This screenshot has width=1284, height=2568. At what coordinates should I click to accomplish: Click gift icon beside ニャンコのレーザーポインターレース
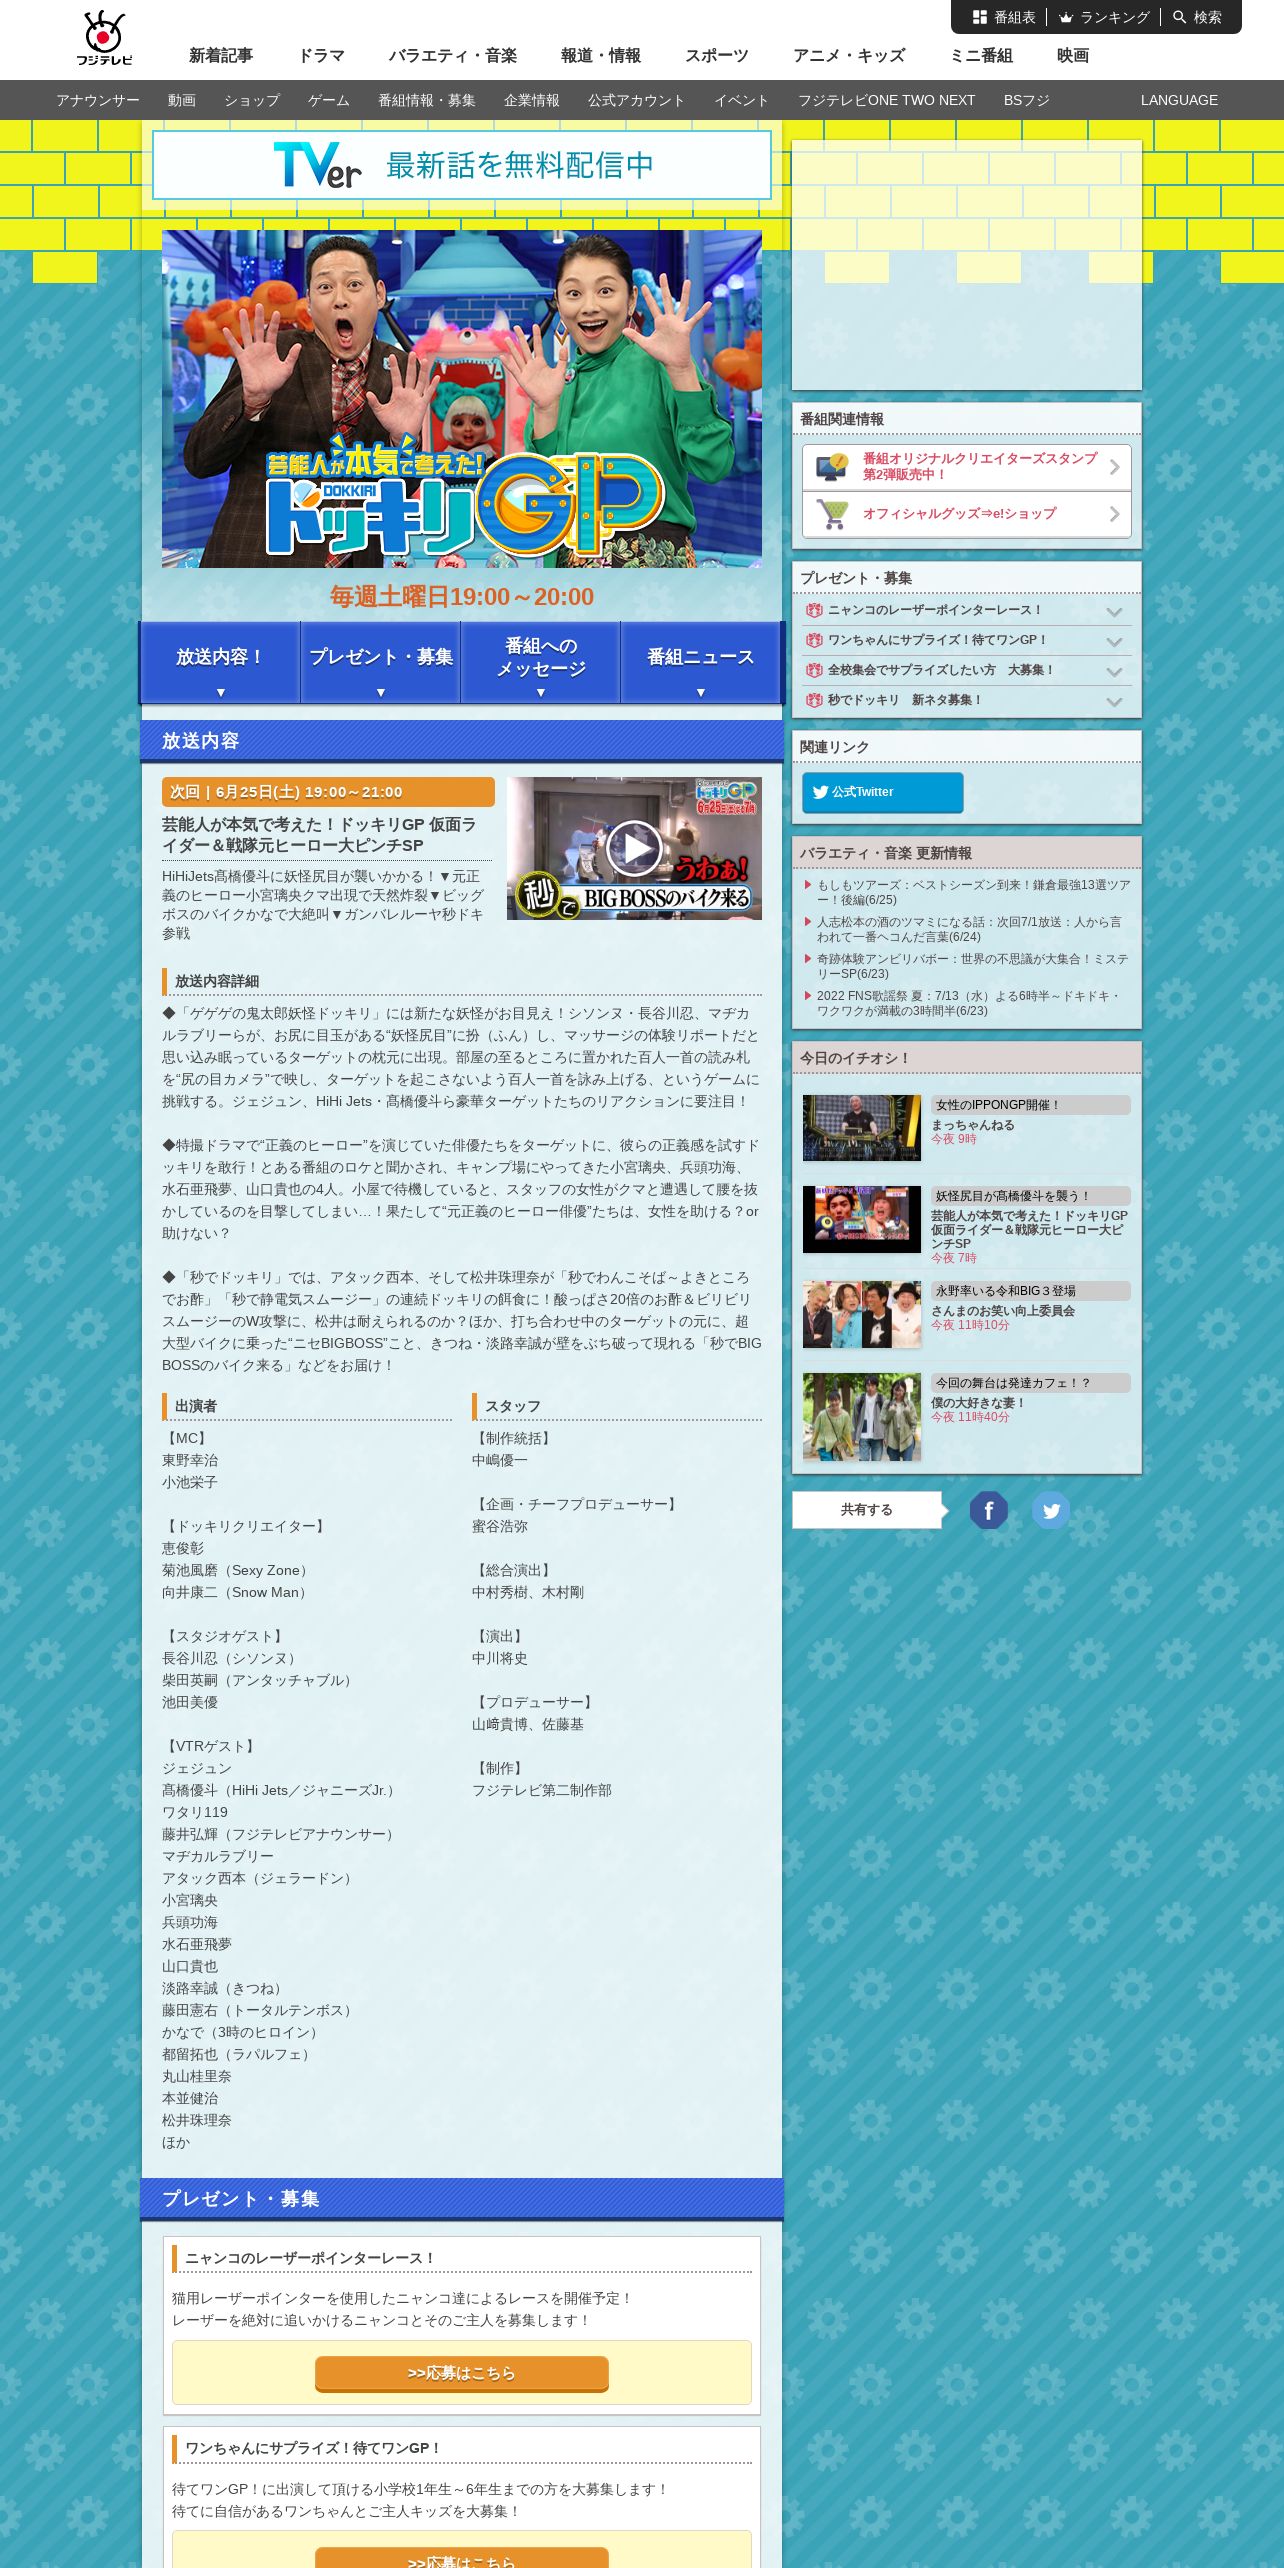[x=814, y=610]
